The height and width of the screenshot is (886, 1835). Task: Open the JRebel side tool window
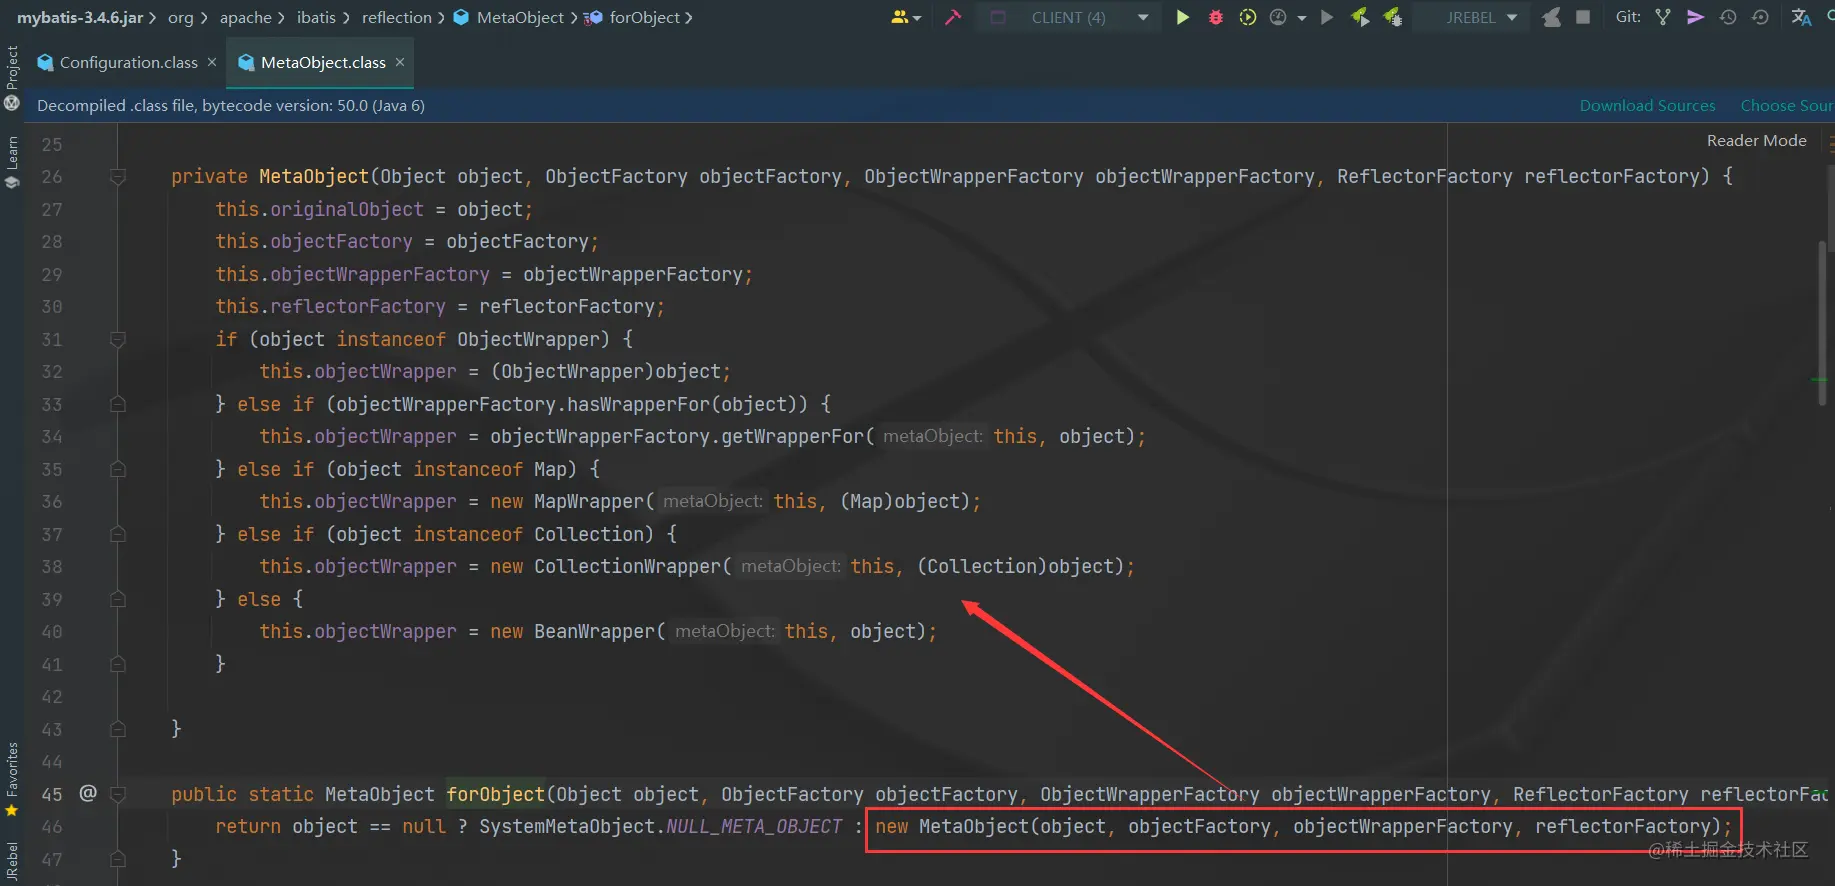tap(12, 863)
